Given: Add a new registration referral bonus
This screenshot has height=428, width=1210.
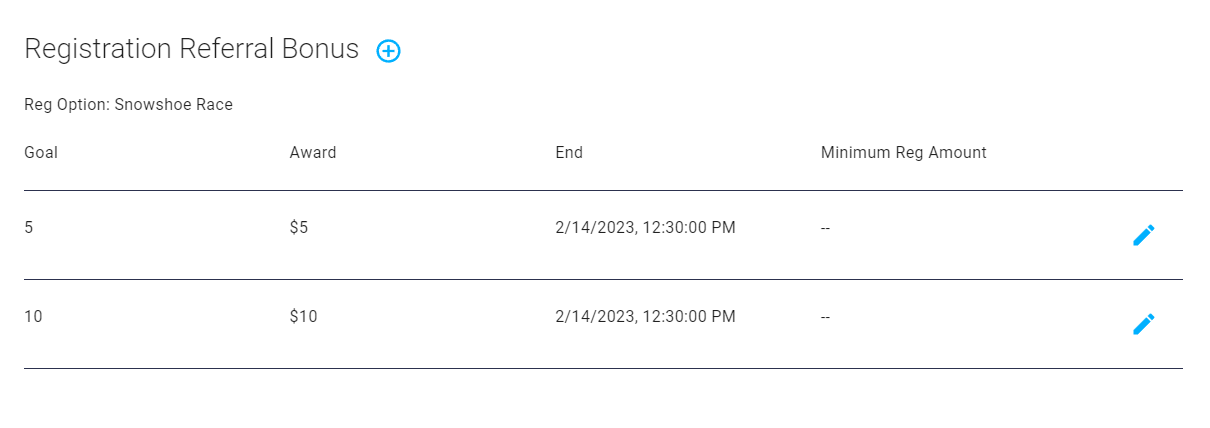Looking at the screenshot, I should pos(388,51).
